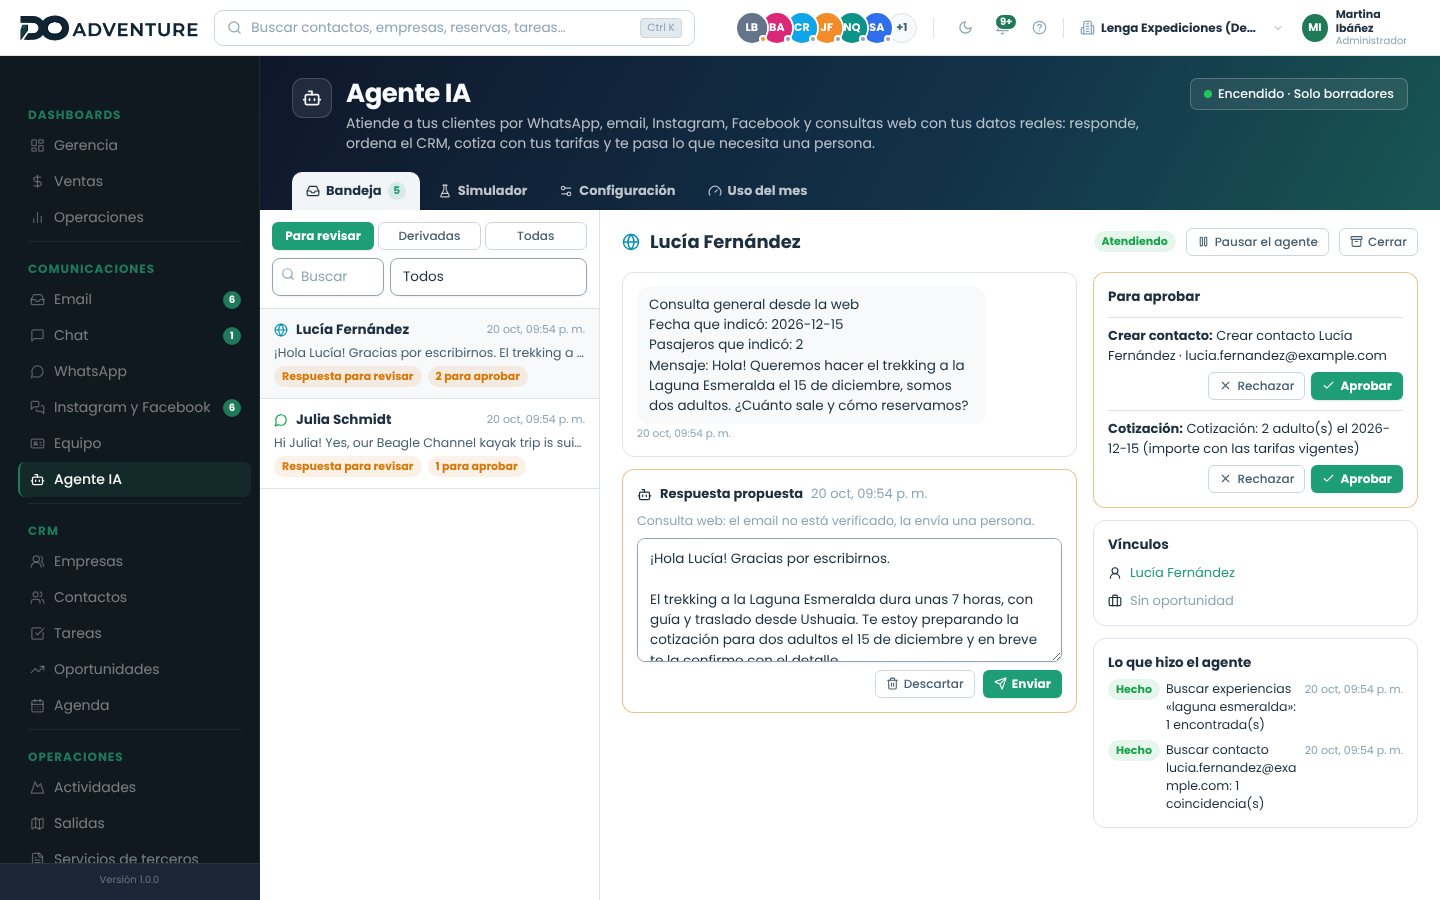This screenshot has height=900, width=1440.
Task: Toggle the agent status Encendido · Solo borradores
Action: click(1298, 94)
